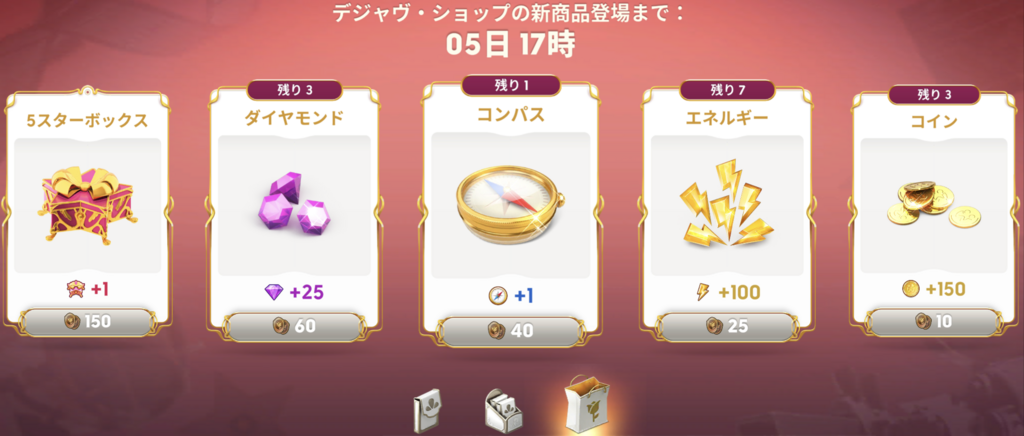Buy 5スターボックス for 150 tokens
This screenshot has width=1024, height=436.
(x=88, y=322)
